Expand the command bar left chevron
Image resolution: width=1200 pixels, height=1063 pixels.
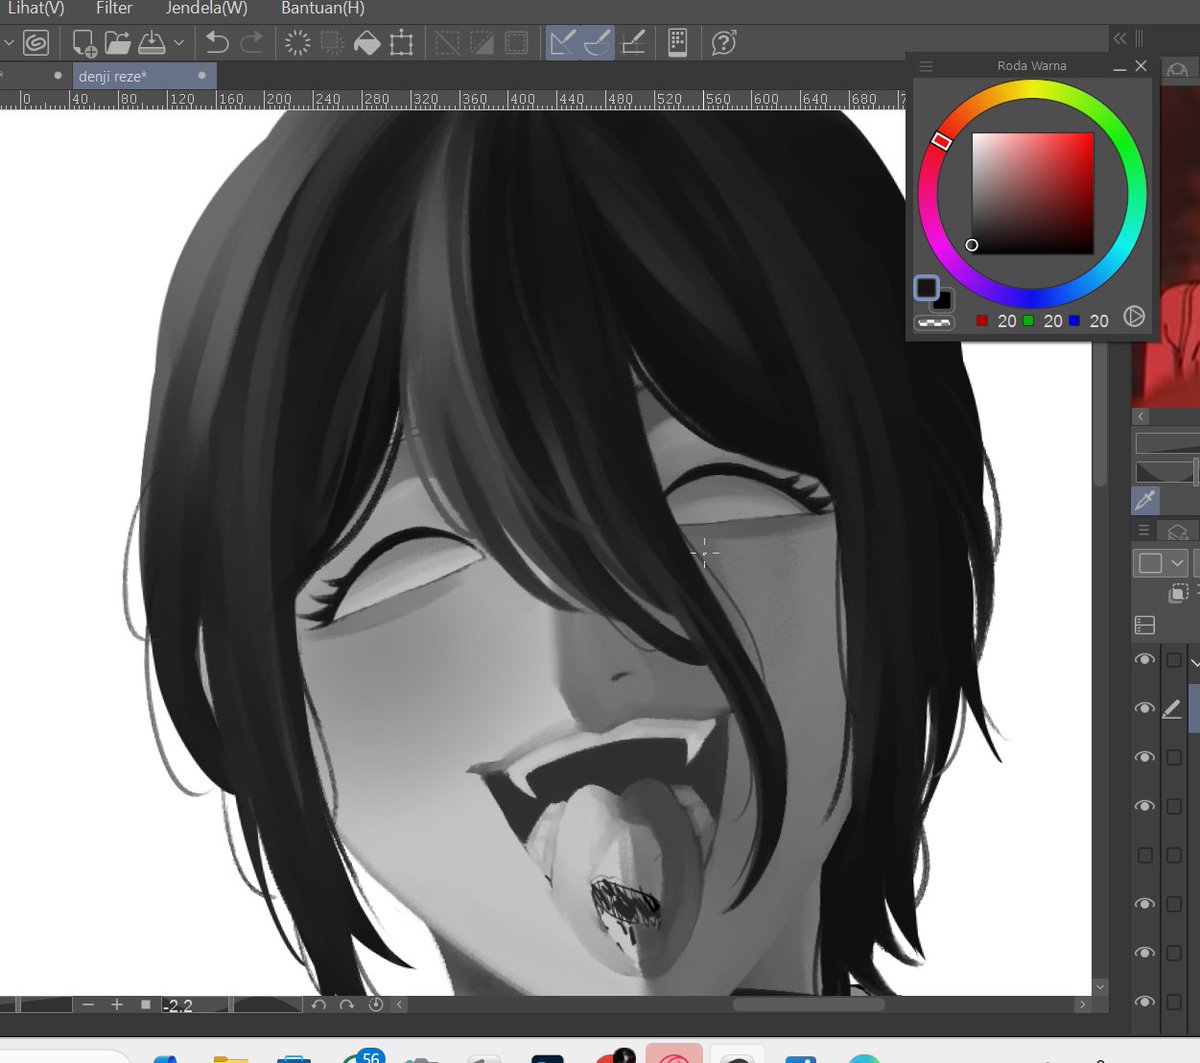(9, 43)
